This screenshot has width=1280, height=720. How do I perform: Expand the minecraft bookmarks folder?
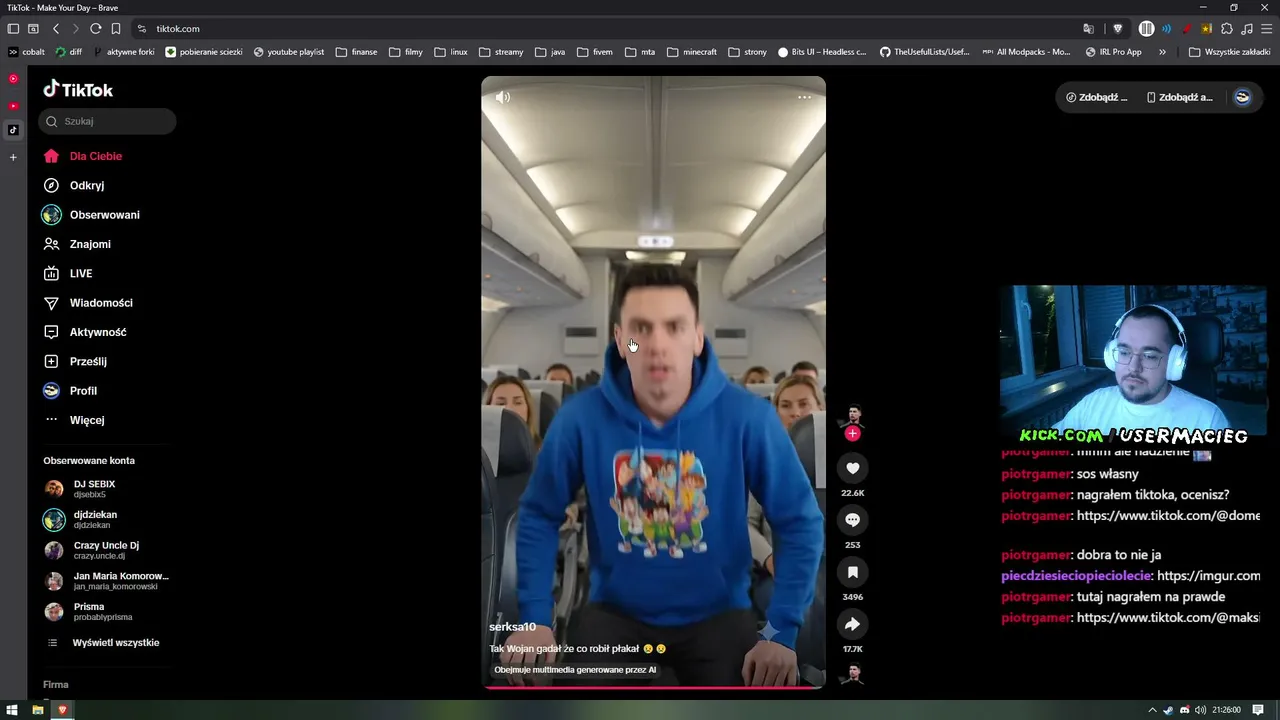pos(692,52)
